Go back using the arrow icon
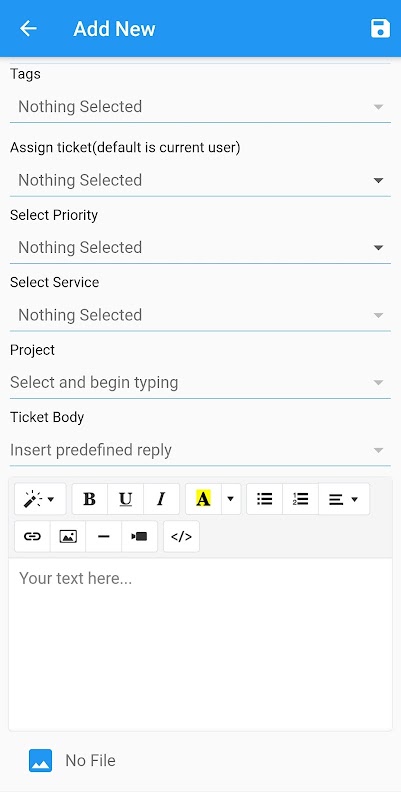The width and height of the screenshot is (401, 800). 28,29
